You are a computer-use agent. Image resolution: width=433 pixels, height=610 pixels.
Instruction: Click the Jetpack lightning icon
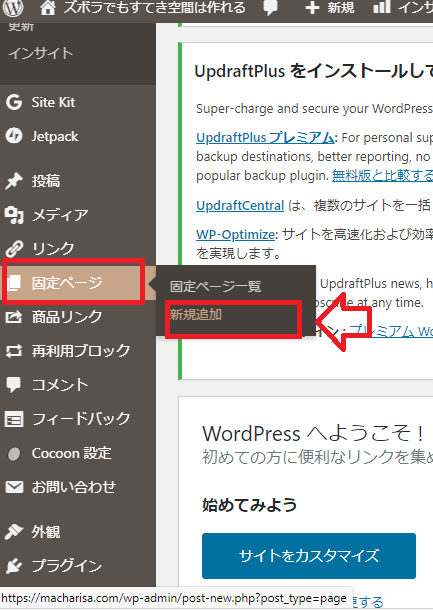click(x=14, y=136)
